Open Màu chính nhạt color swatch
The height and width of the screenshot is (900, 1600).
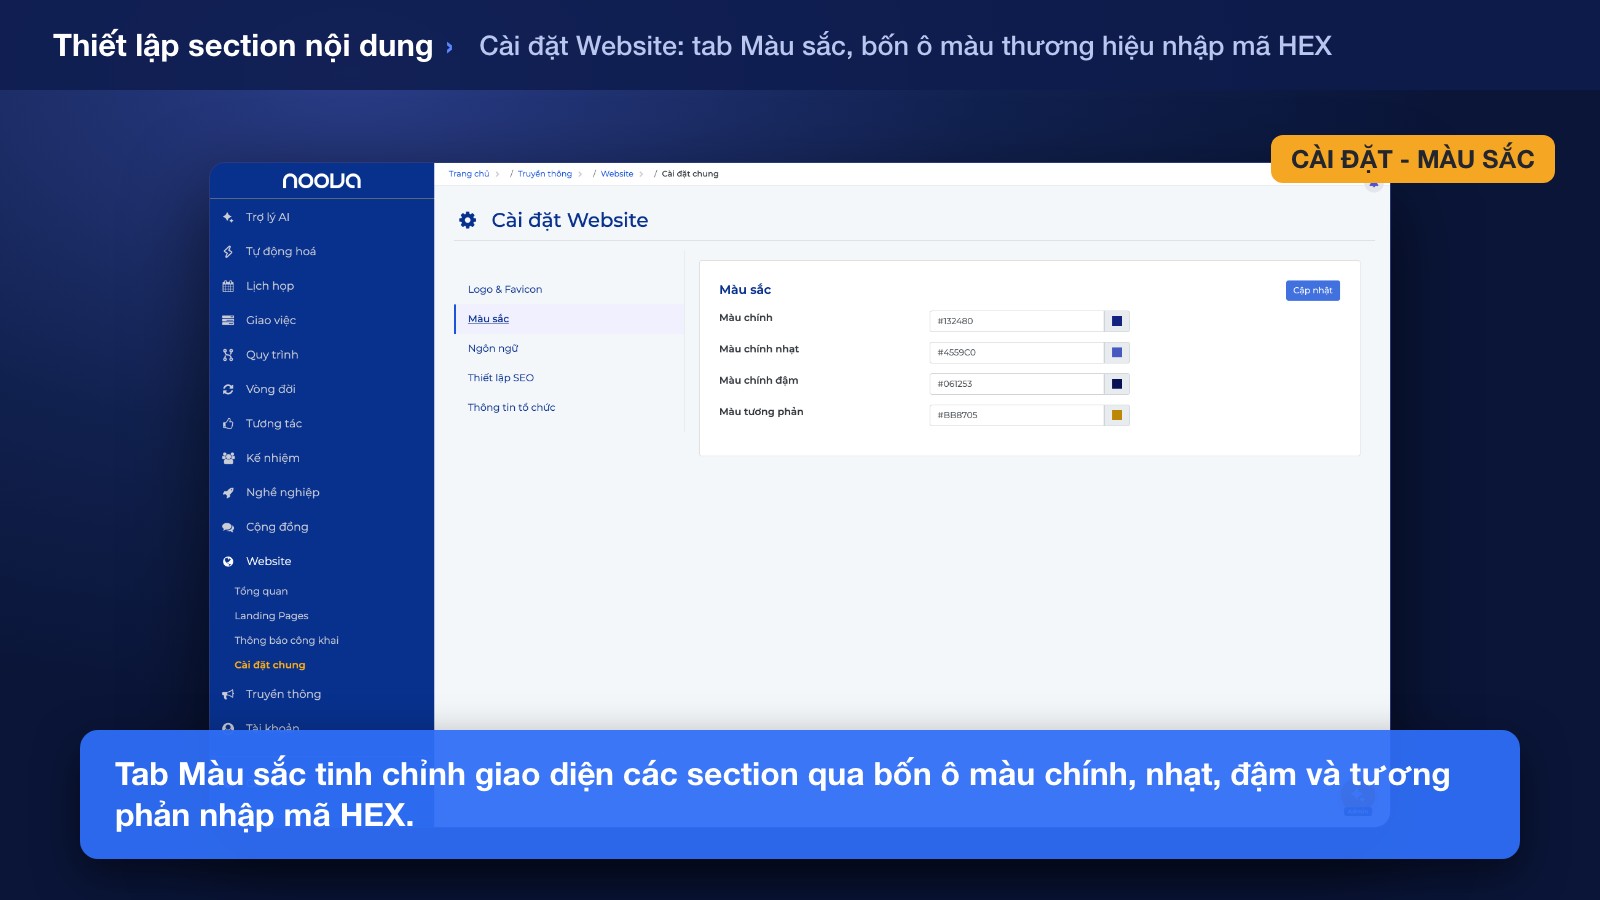(x=1117, y=352)
